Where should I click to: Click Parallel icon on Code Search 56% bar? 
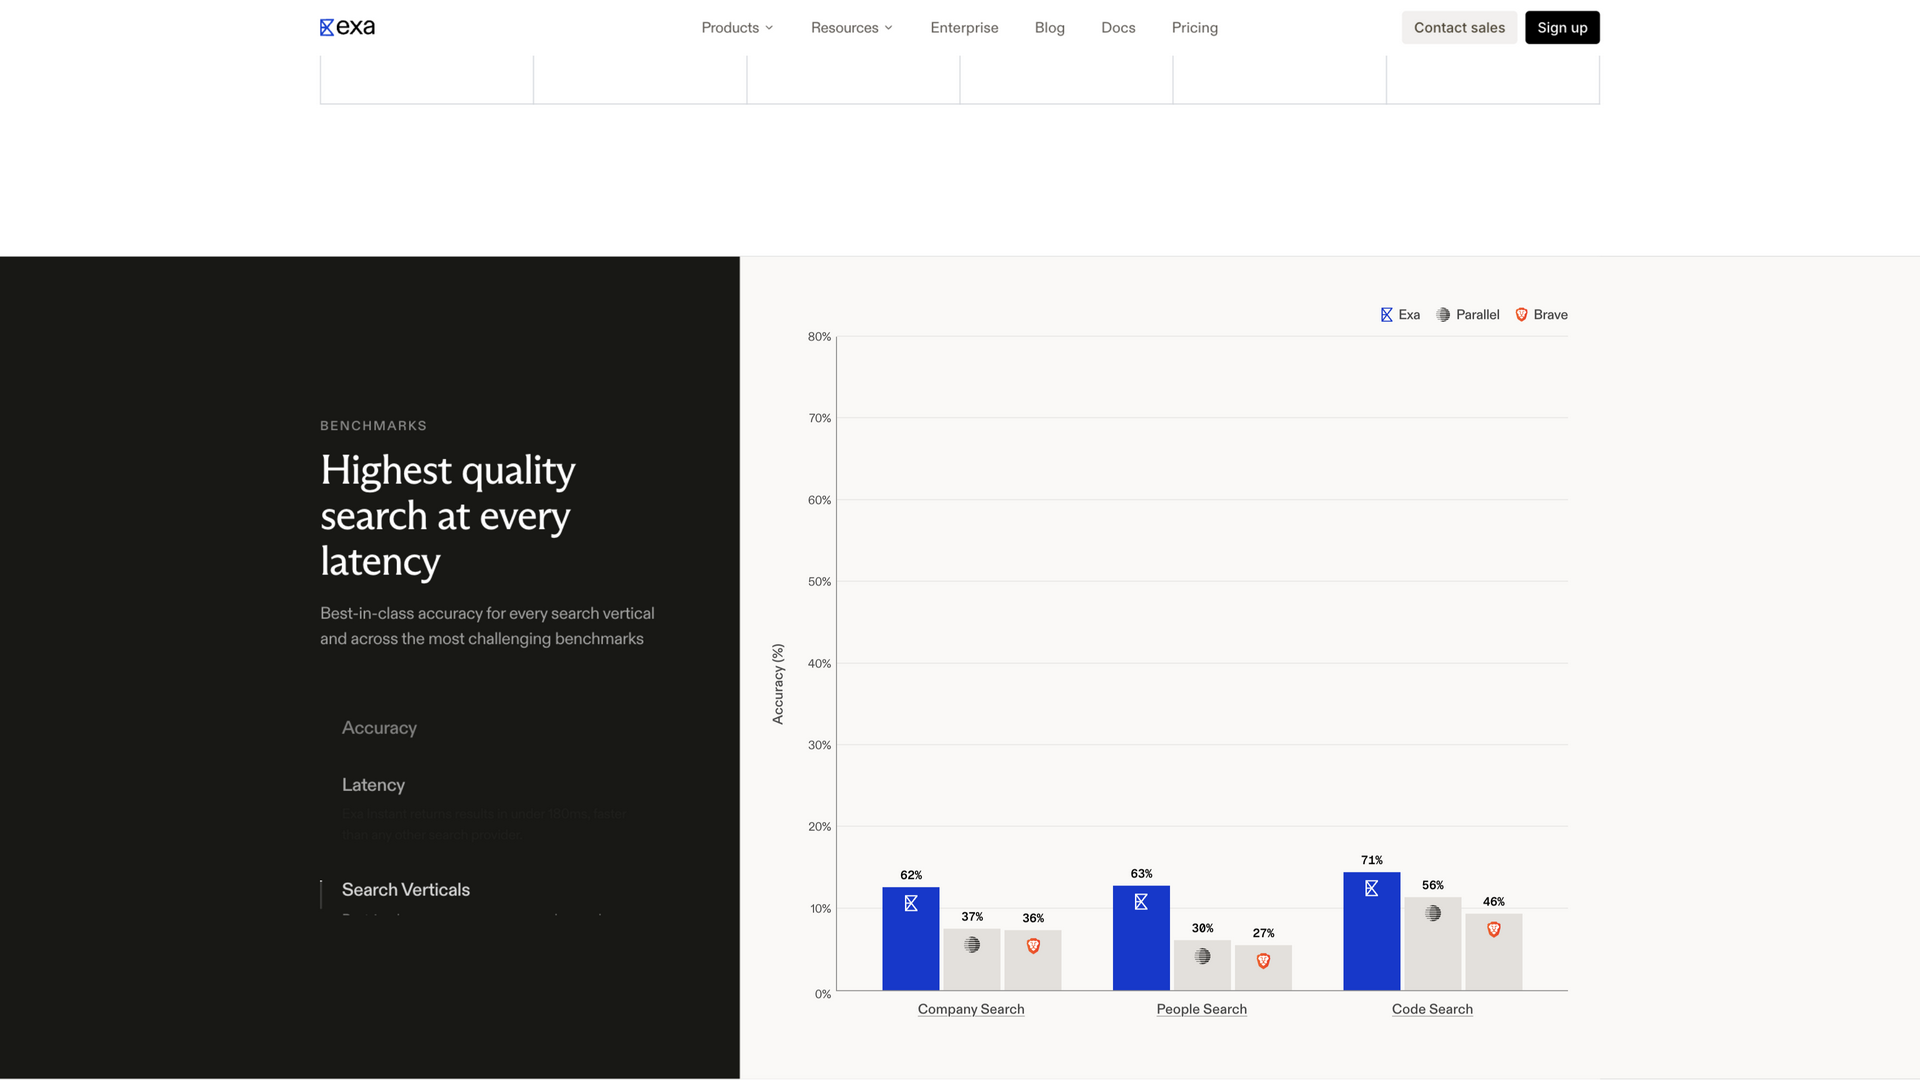[x=1433, y=913]
